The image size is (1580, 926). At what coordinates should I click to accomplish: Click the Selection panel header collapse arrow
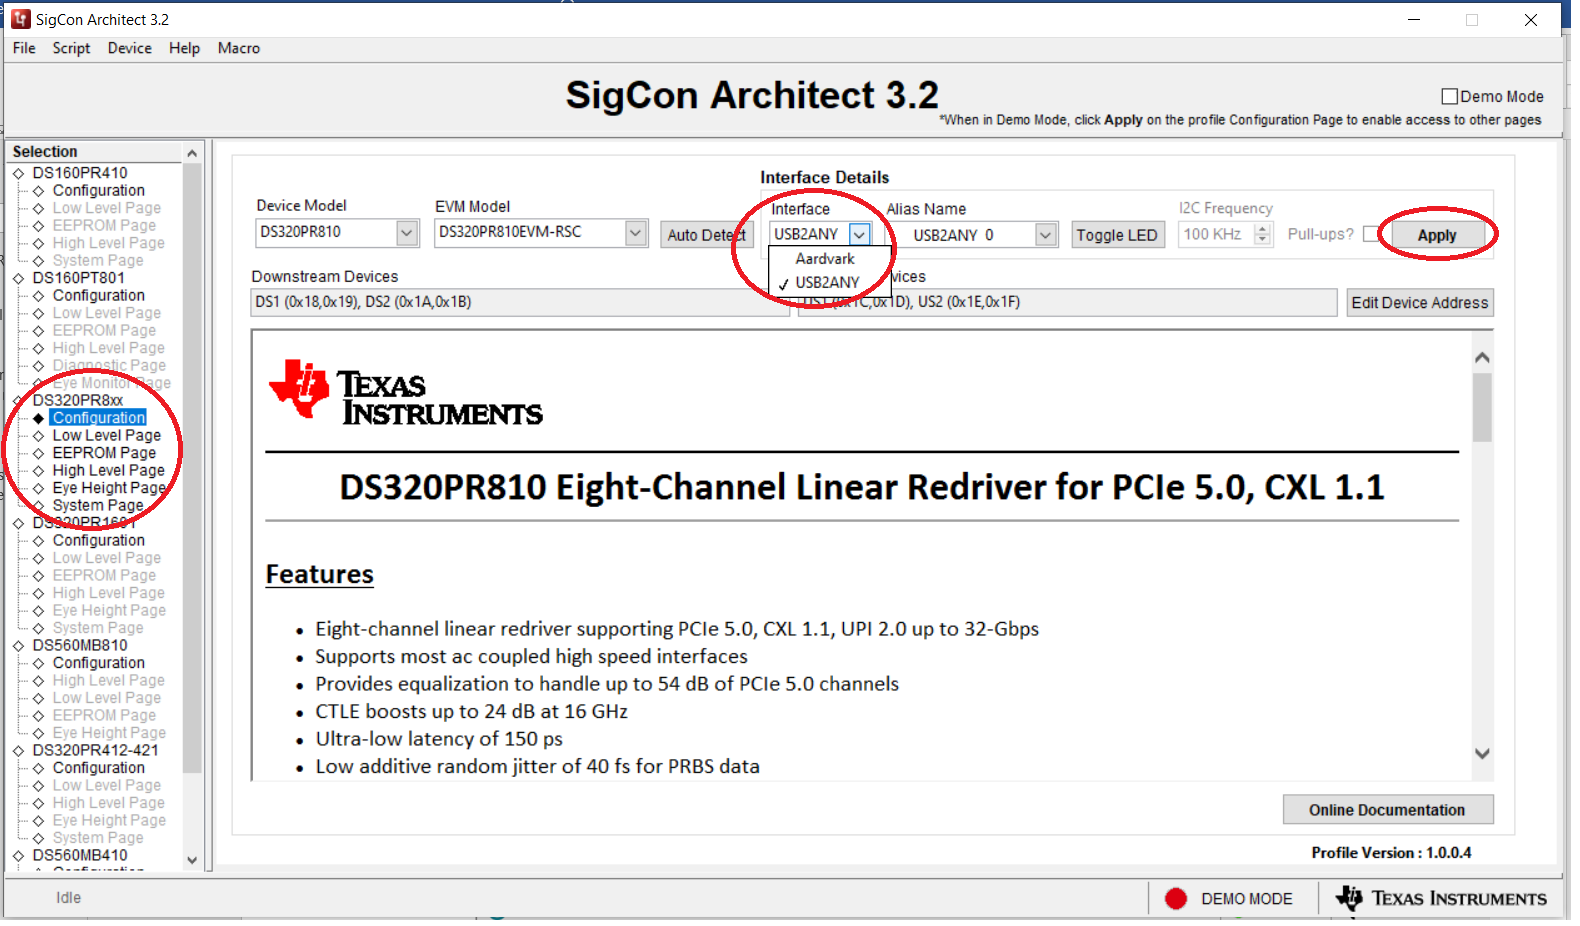point(192,153)
